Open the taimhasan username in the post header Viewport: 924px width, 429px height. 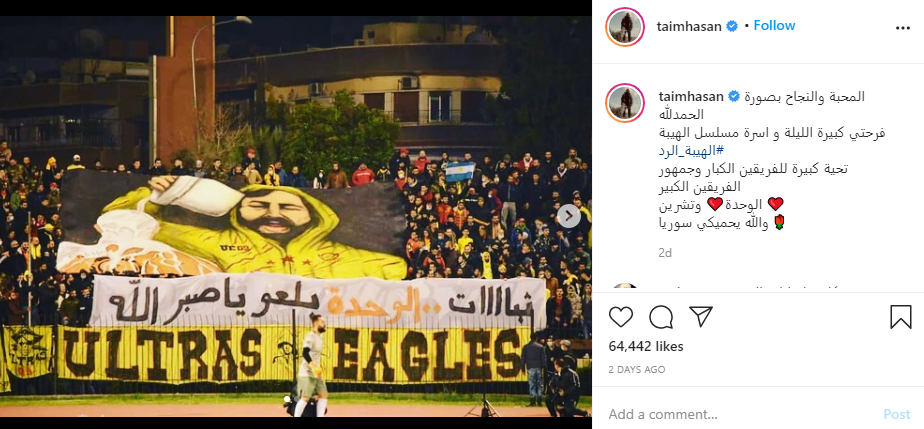pos(689,27)
